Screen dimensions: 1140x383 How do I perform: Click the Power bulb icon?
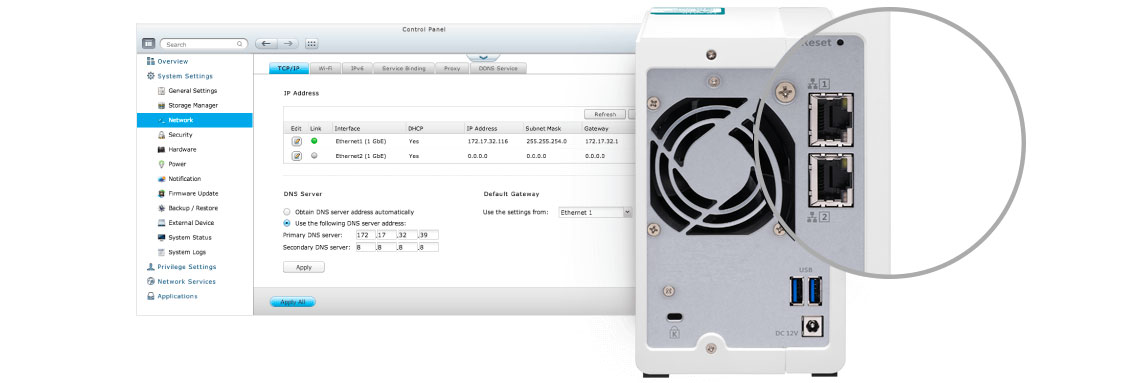[x=161, y=164]
